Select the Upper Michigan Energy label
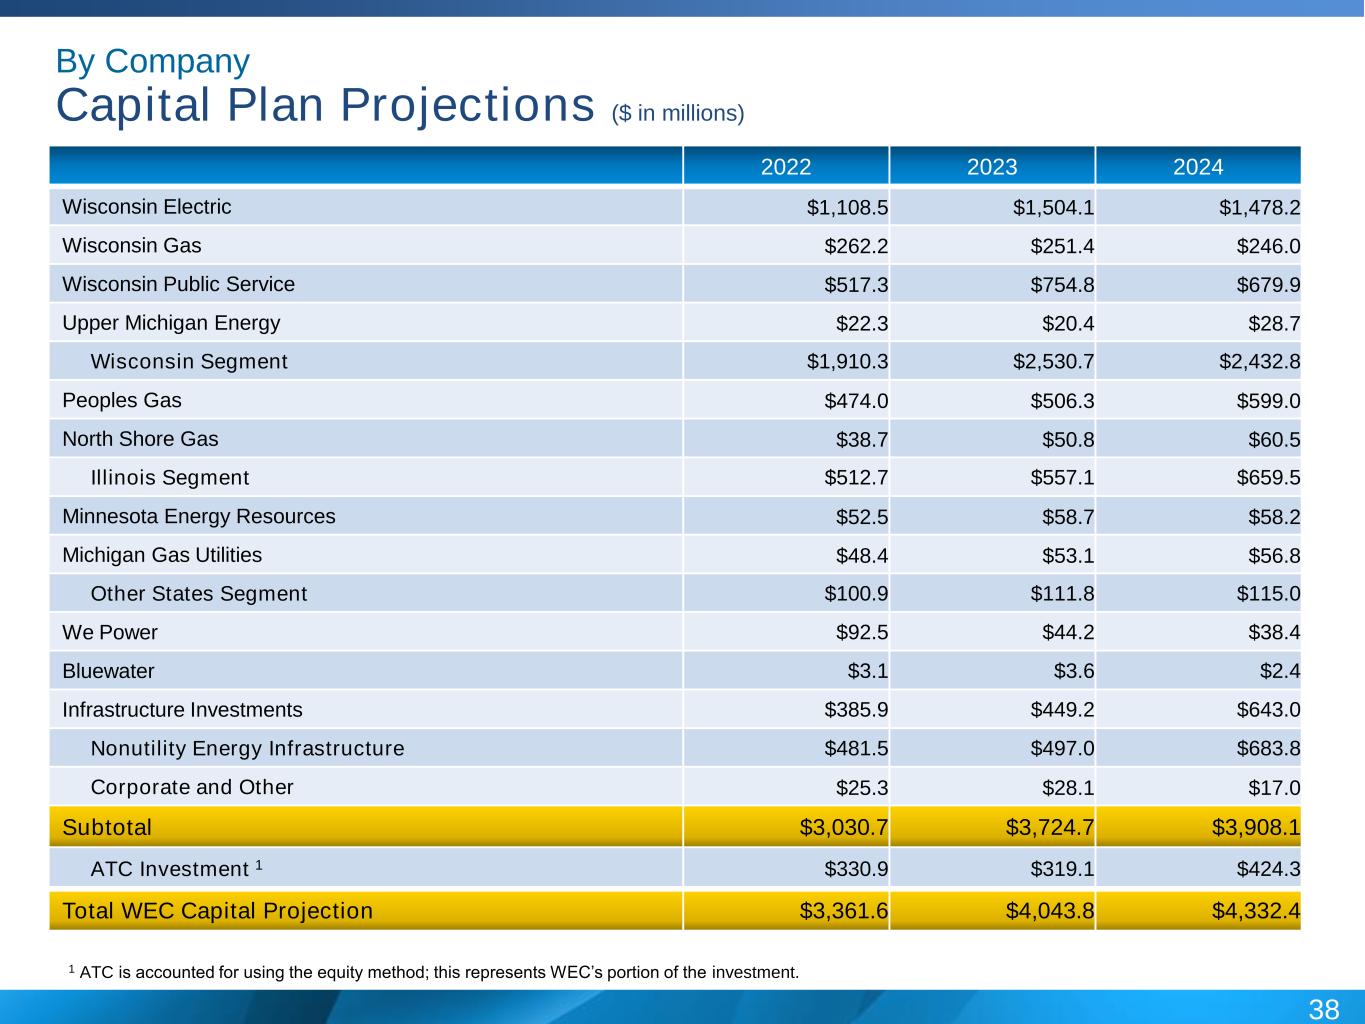 pos(171,323)
